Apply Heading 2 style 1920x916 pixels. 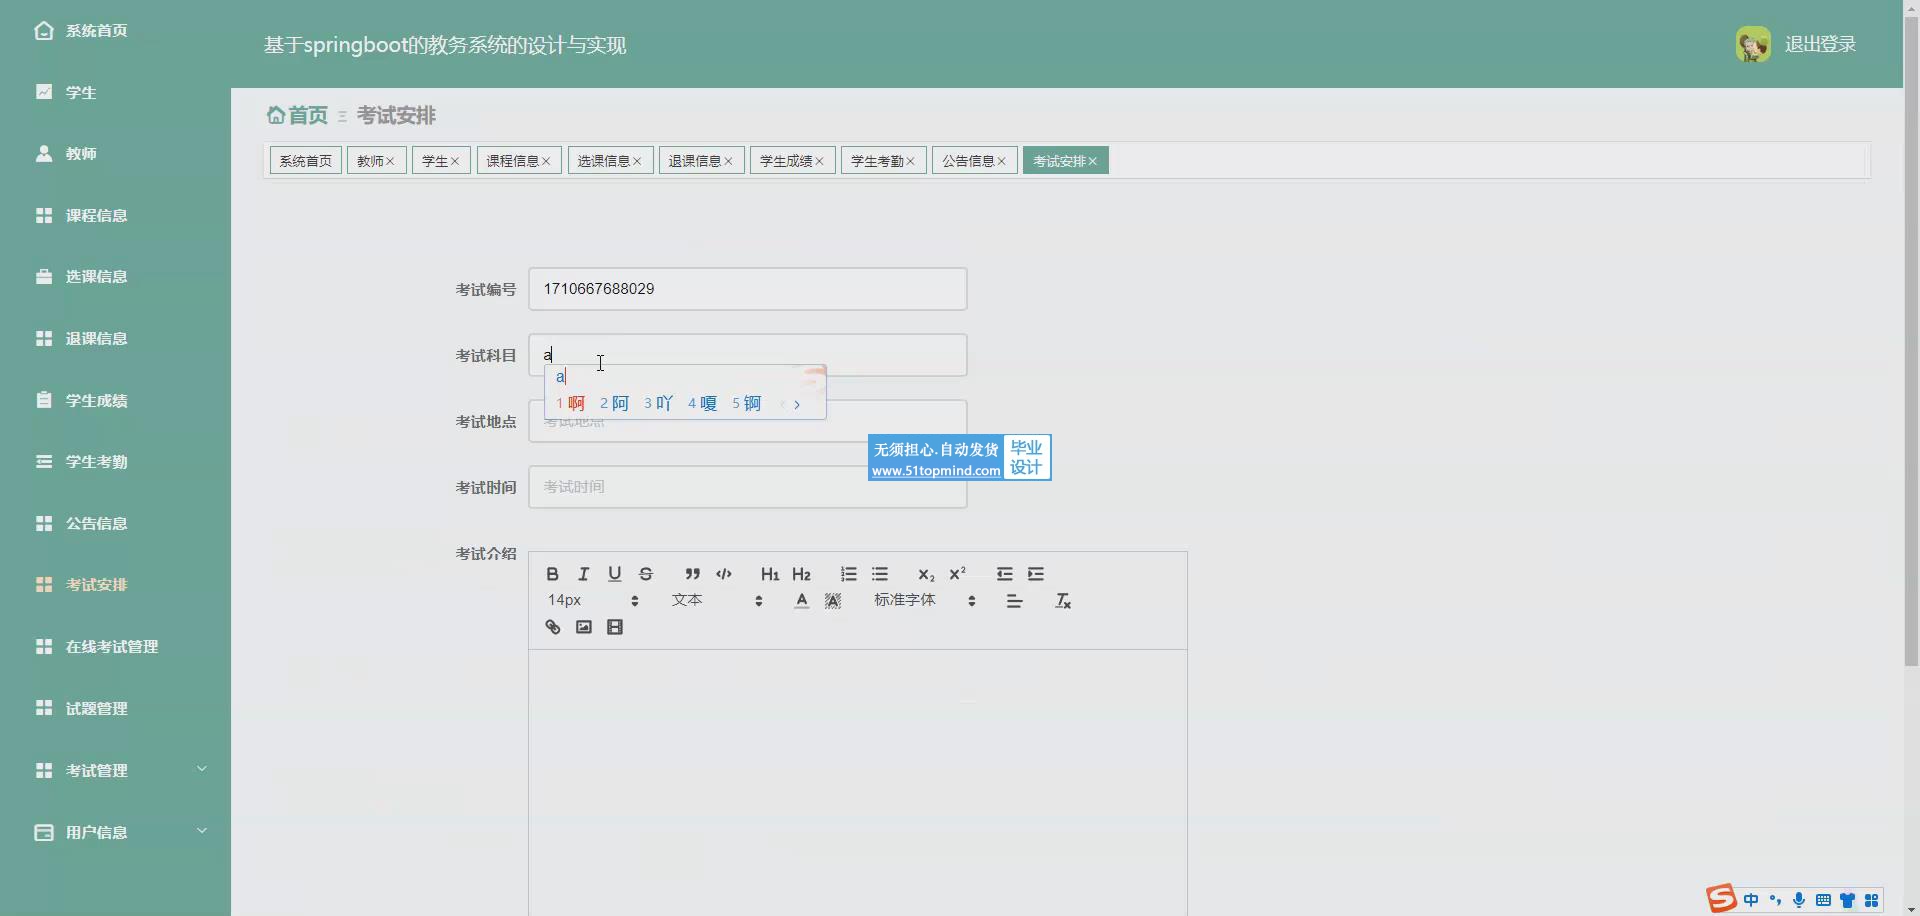801,574
